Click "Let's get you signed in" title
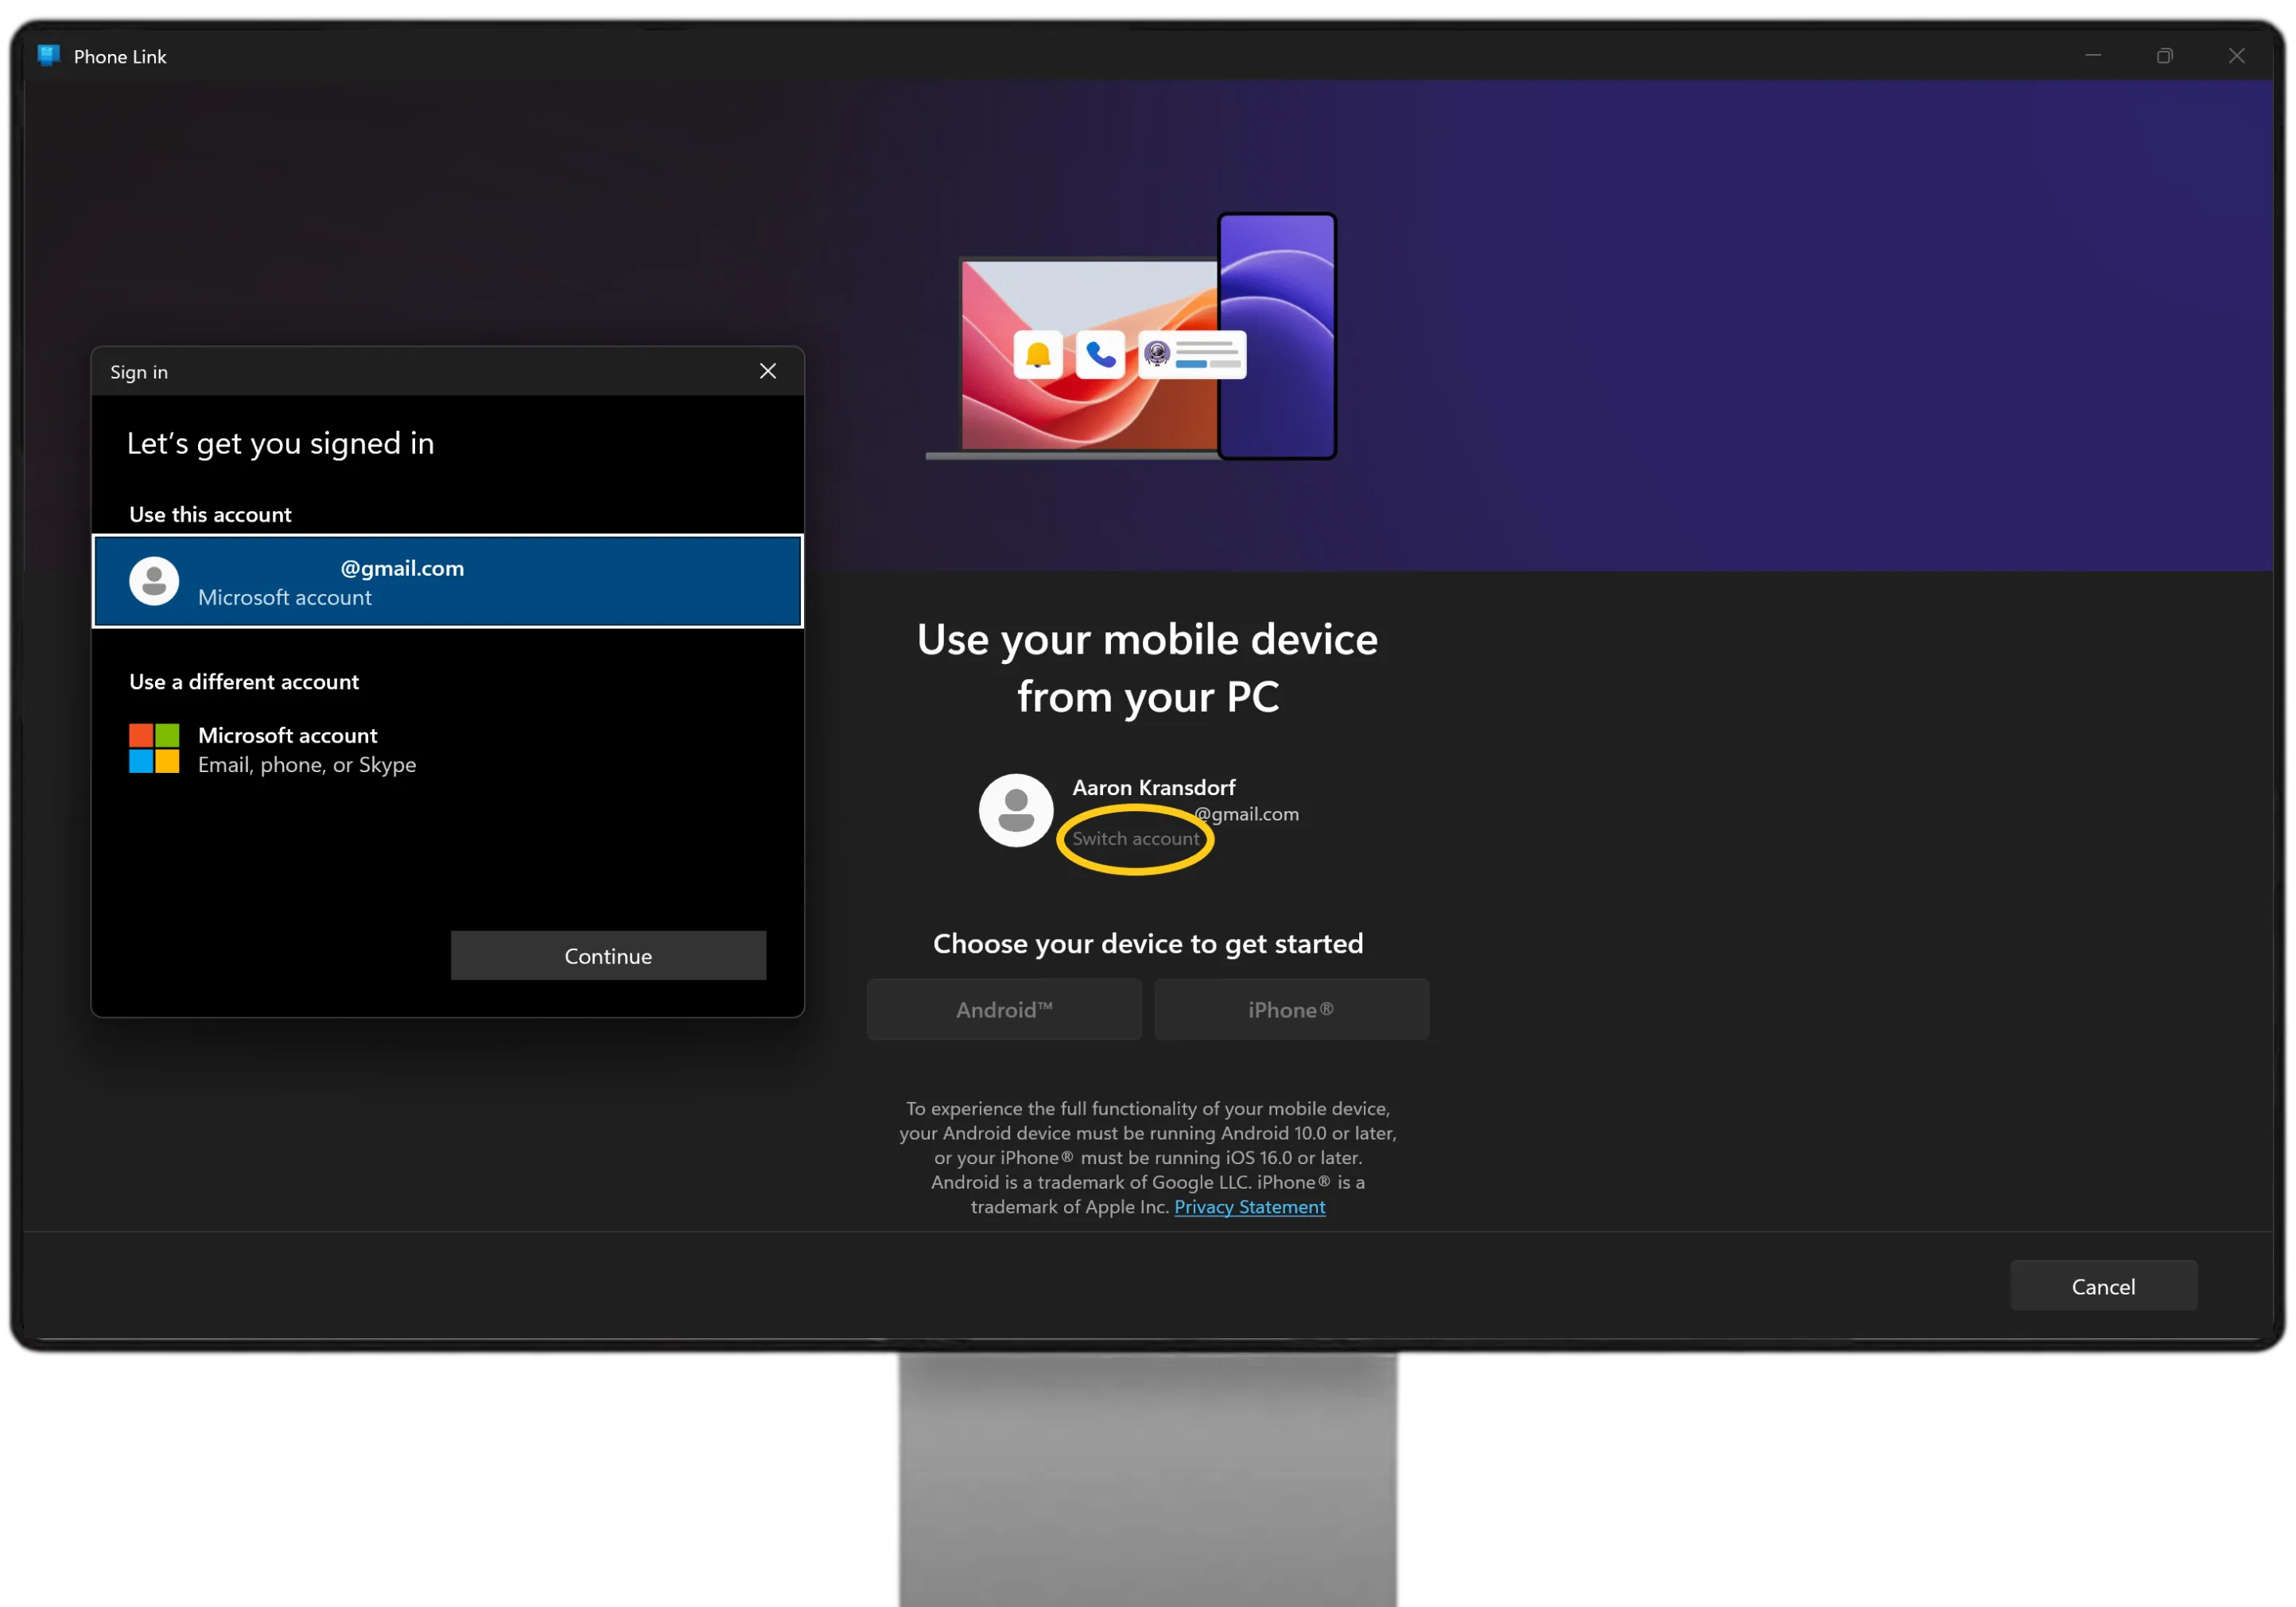Viewport: 2296px width, 1607px height. pos(280,443)
